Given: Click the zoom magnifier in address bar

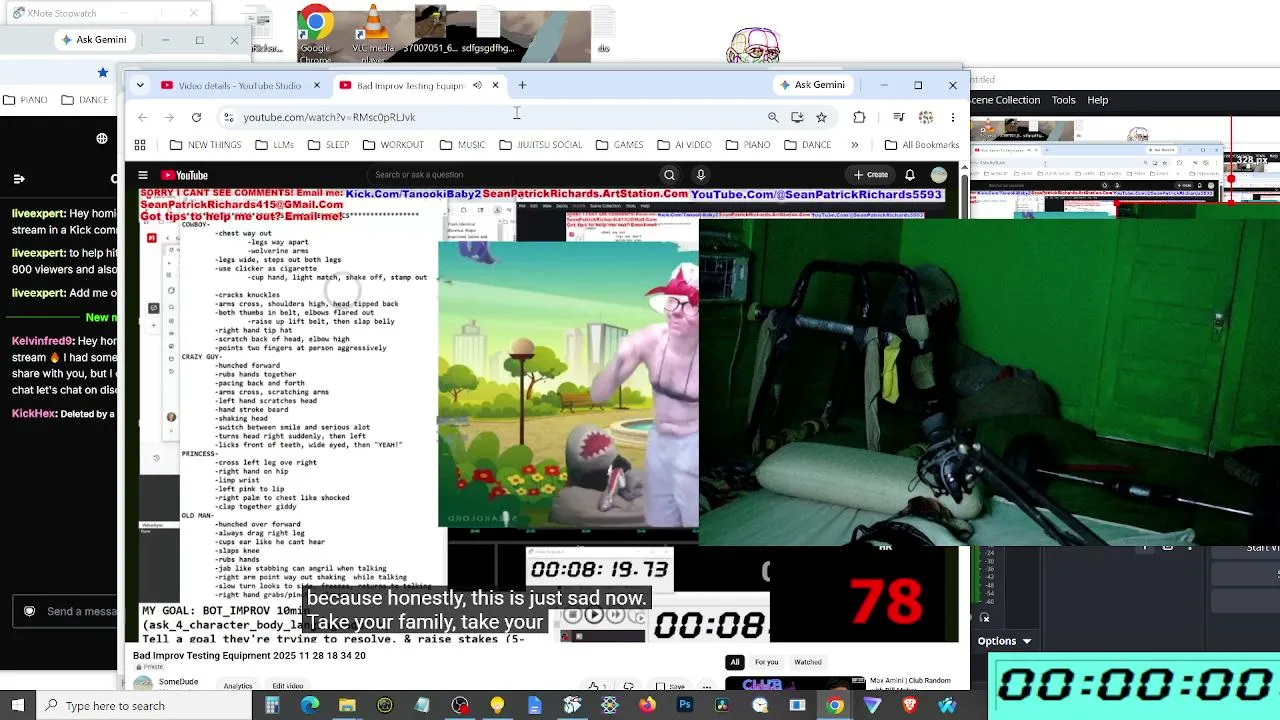Looking at the screenshot, I should click(773, 117).
